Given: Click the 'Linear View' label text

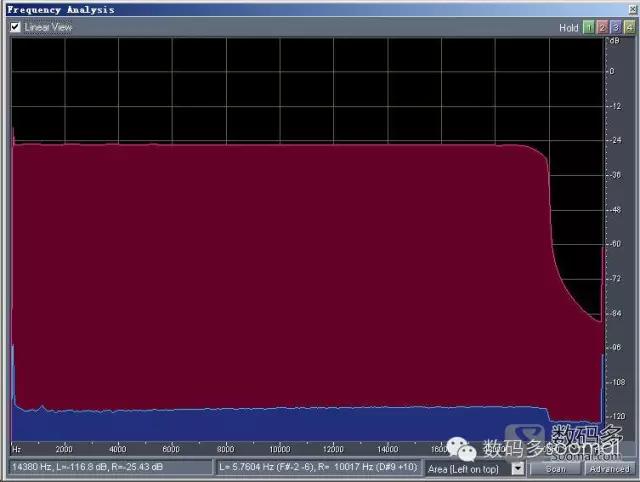Looking at the screenshot, I should 48,27.
